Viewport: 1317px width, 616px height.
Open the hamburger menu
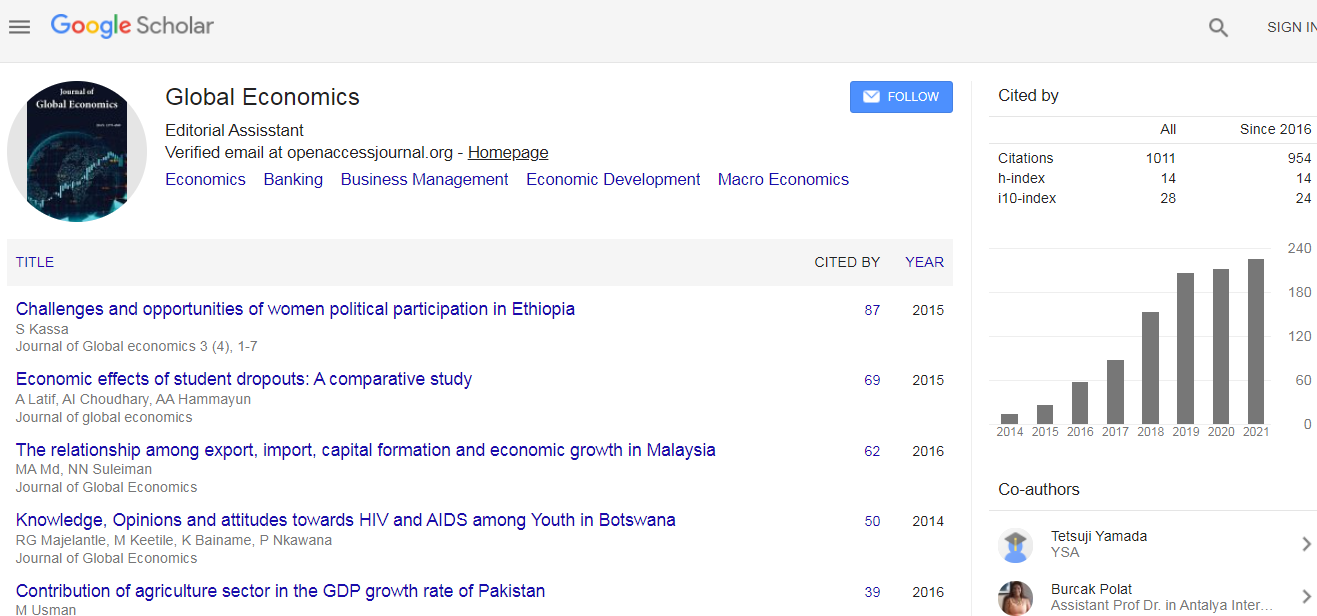19,27
